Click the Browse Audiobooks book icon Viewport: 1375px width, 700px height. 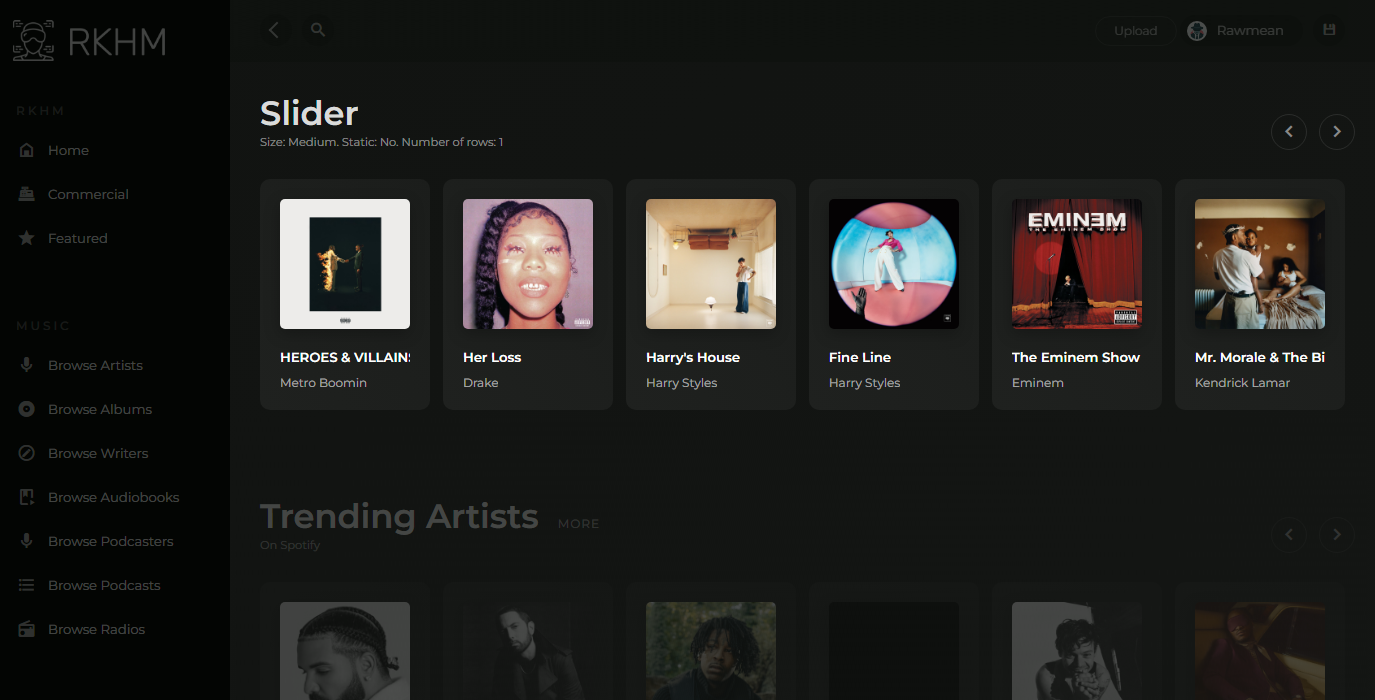coord(27,497)
